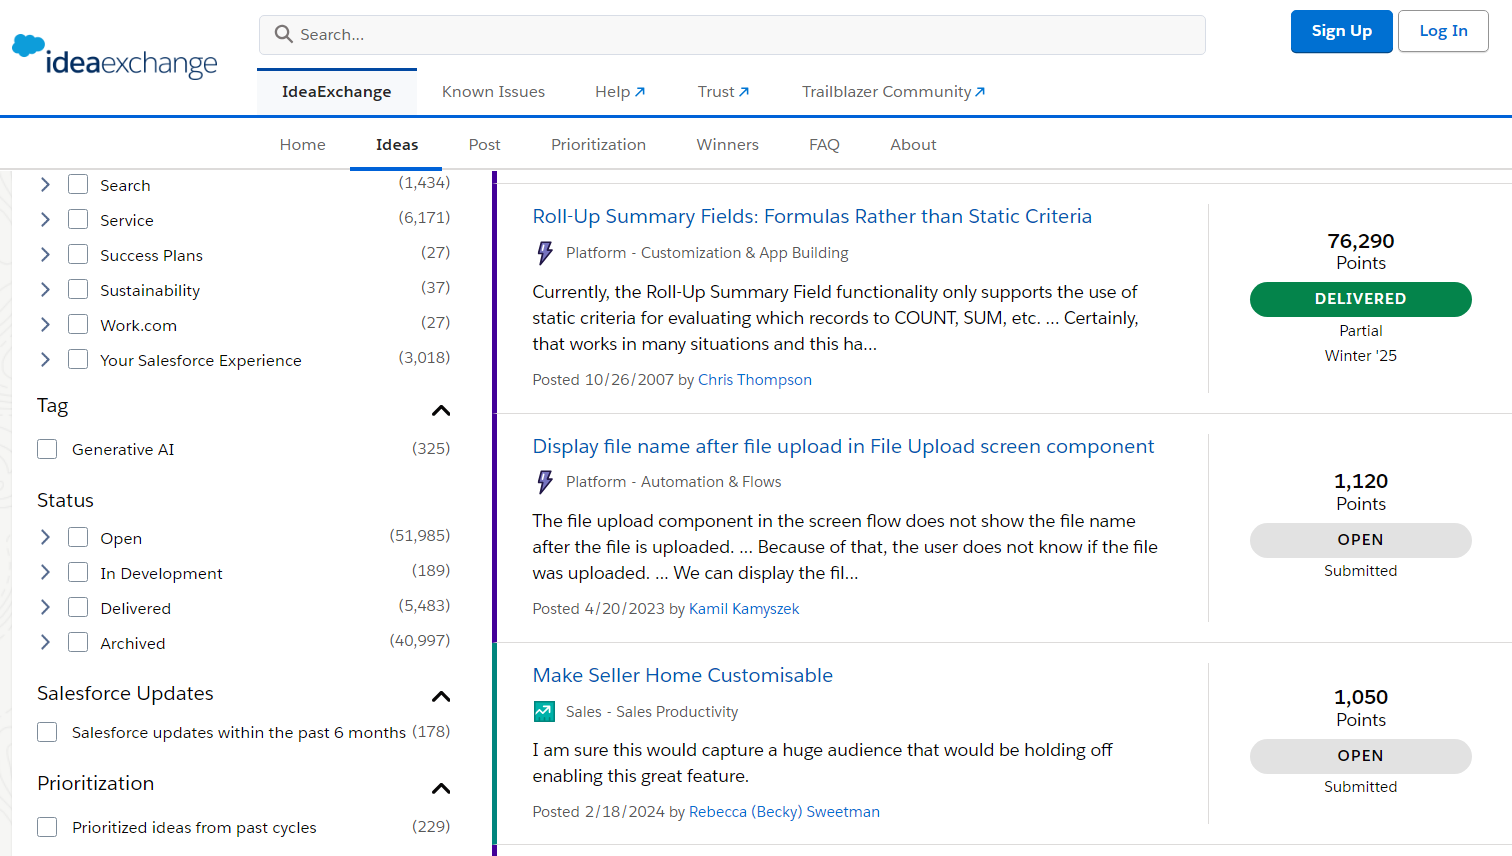1512x856 pixels.
Task: Collapse the Prioritization filter section
Action: (x=441, y=788)
